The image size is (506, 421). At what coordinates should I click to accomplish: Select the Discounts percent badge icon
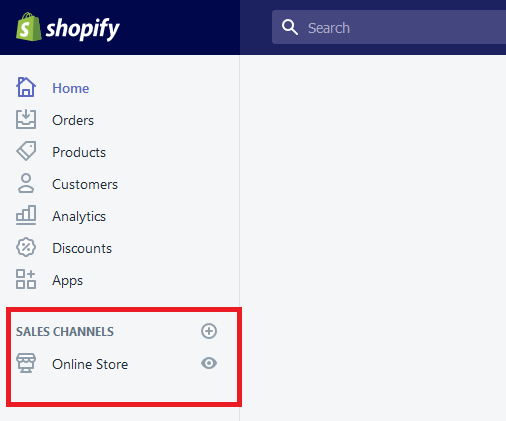26,247
